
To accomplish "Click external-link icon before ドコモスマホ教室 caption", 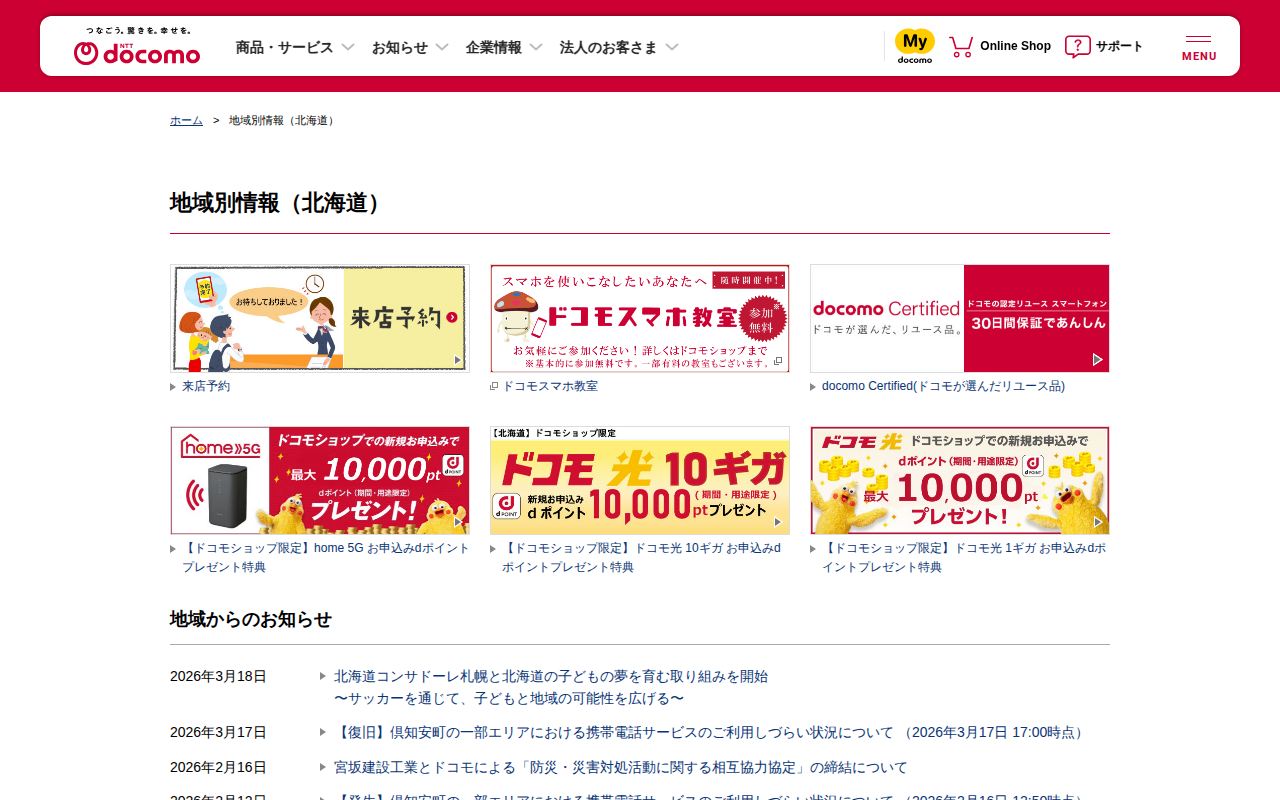I will point(494,386).
